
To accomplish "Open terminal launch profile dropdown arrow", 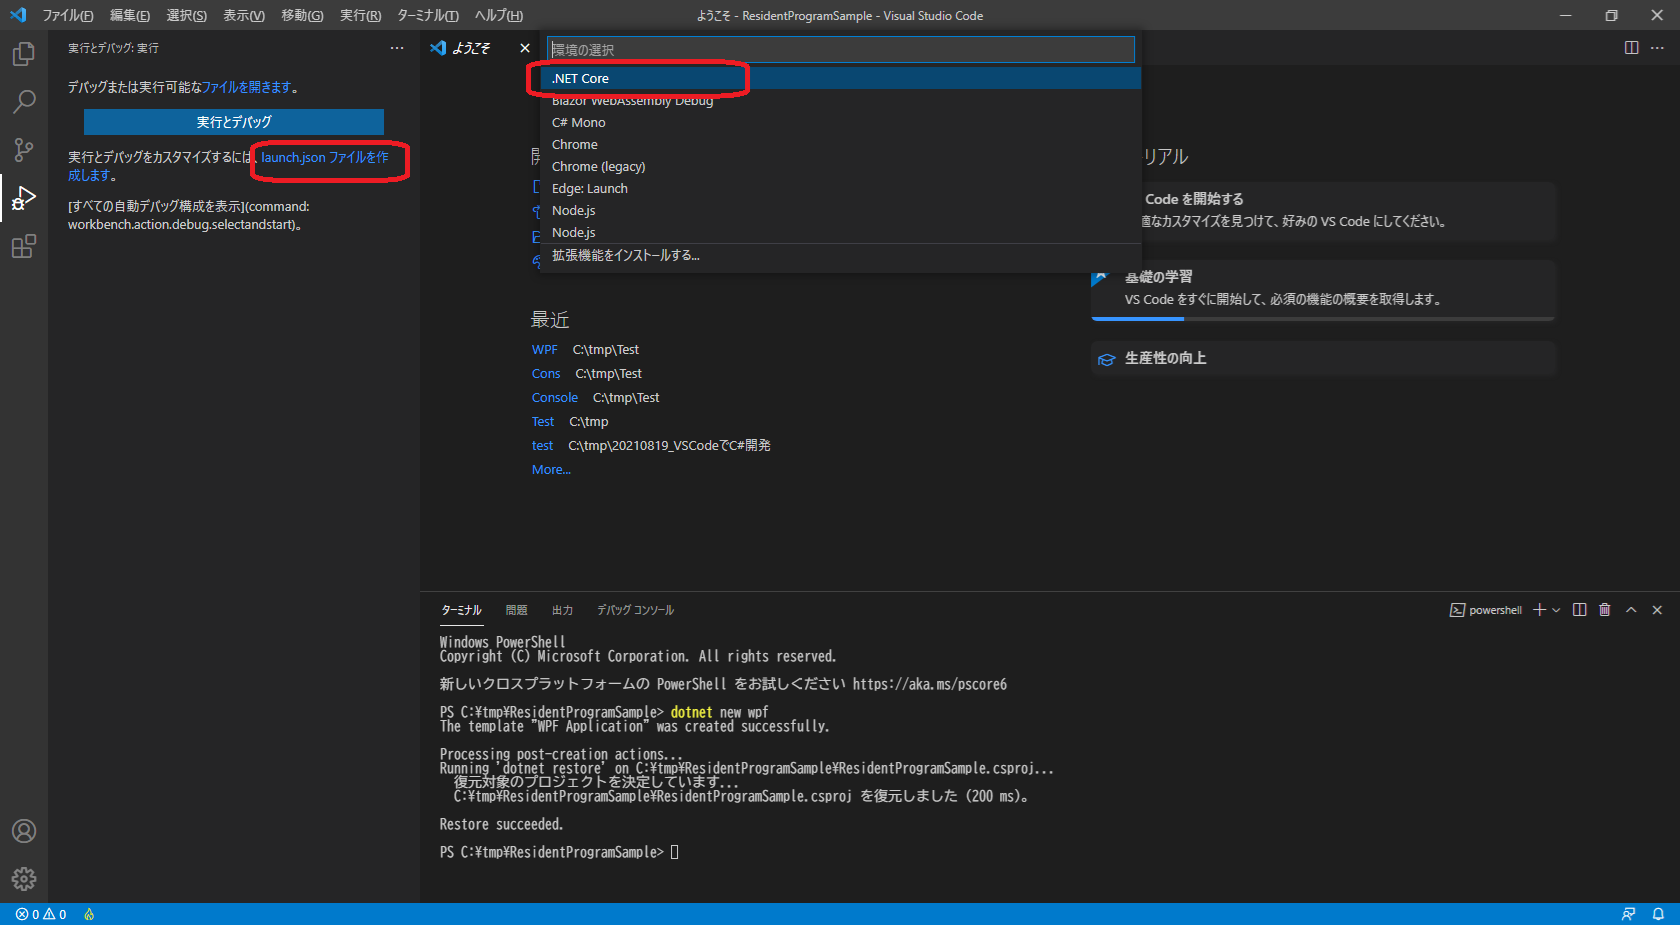I will [x=1556, y=610].
